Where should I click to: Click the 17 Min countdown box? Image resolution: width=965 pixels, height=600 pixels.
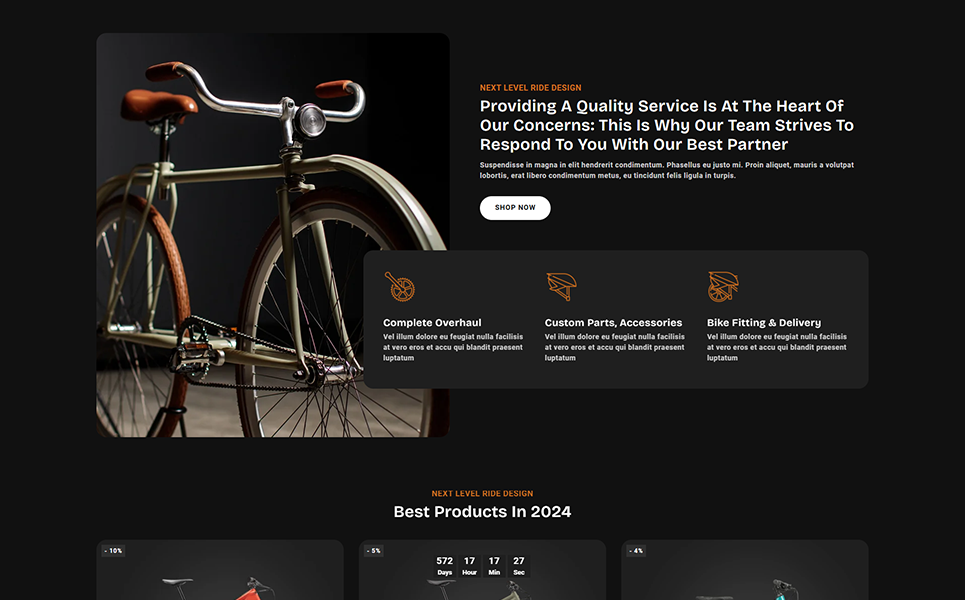tap(494, 566)
